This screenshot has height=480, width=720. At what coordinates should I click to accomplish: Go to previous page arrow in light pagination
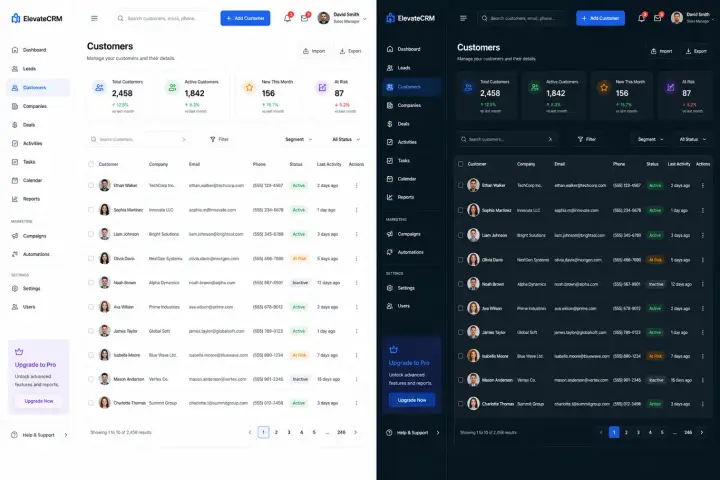coord(250,432)
